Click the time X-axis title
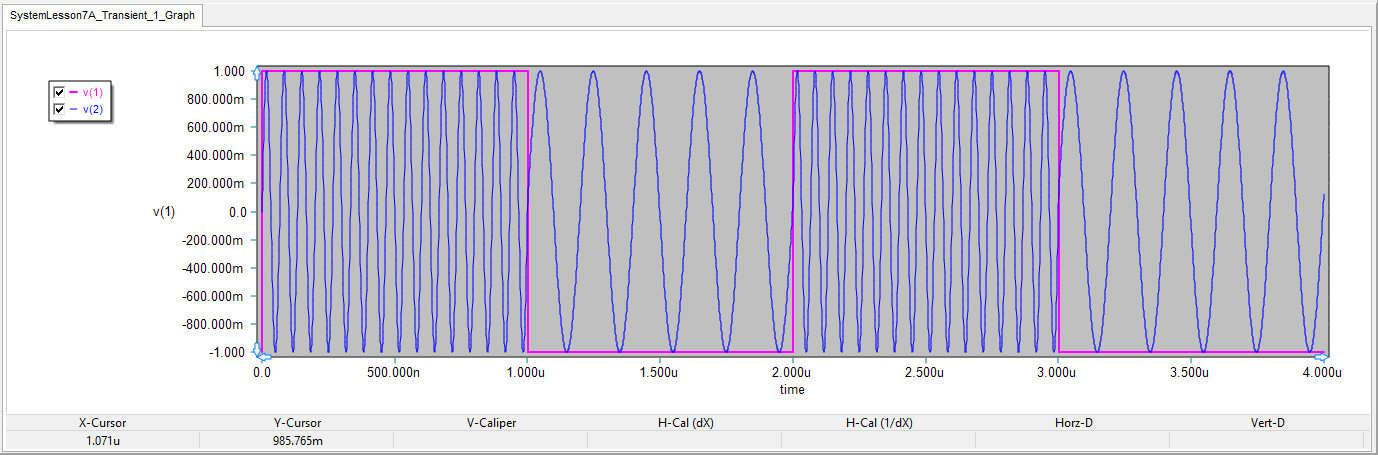 [792, 389]
